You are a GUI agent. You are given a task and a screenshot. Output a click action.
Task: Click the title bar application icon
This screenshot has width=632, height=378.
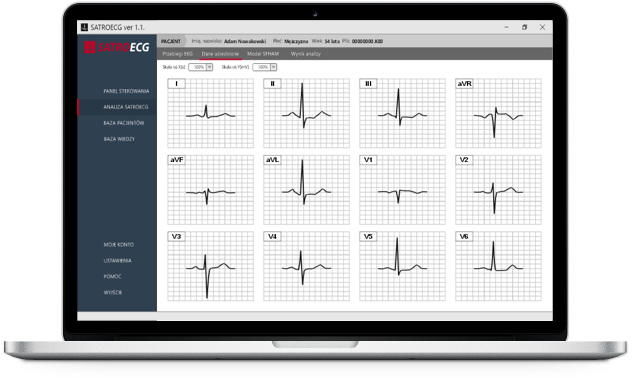[84, 27]
